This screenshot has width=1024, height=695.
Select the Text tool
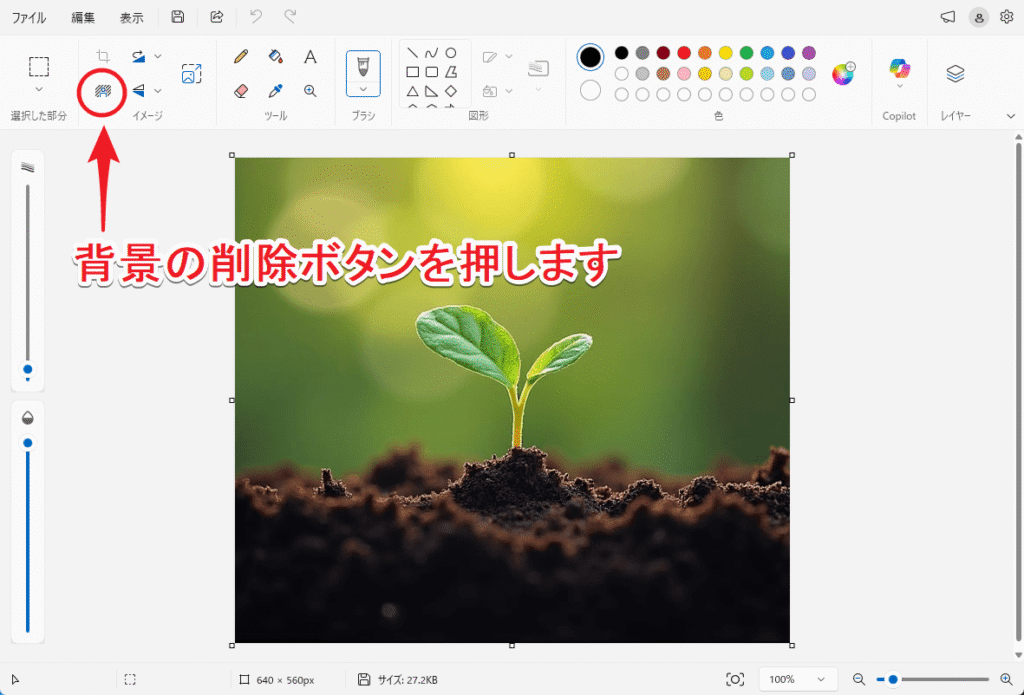(x=310, y=56)
